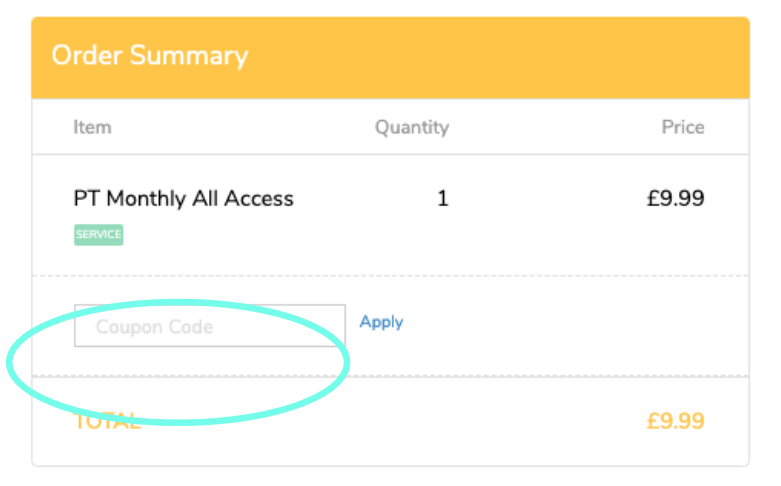Click empty yellow header area right of title
Image resolution: width=781 pixels, height=486 pixels.
click(500, 56)
